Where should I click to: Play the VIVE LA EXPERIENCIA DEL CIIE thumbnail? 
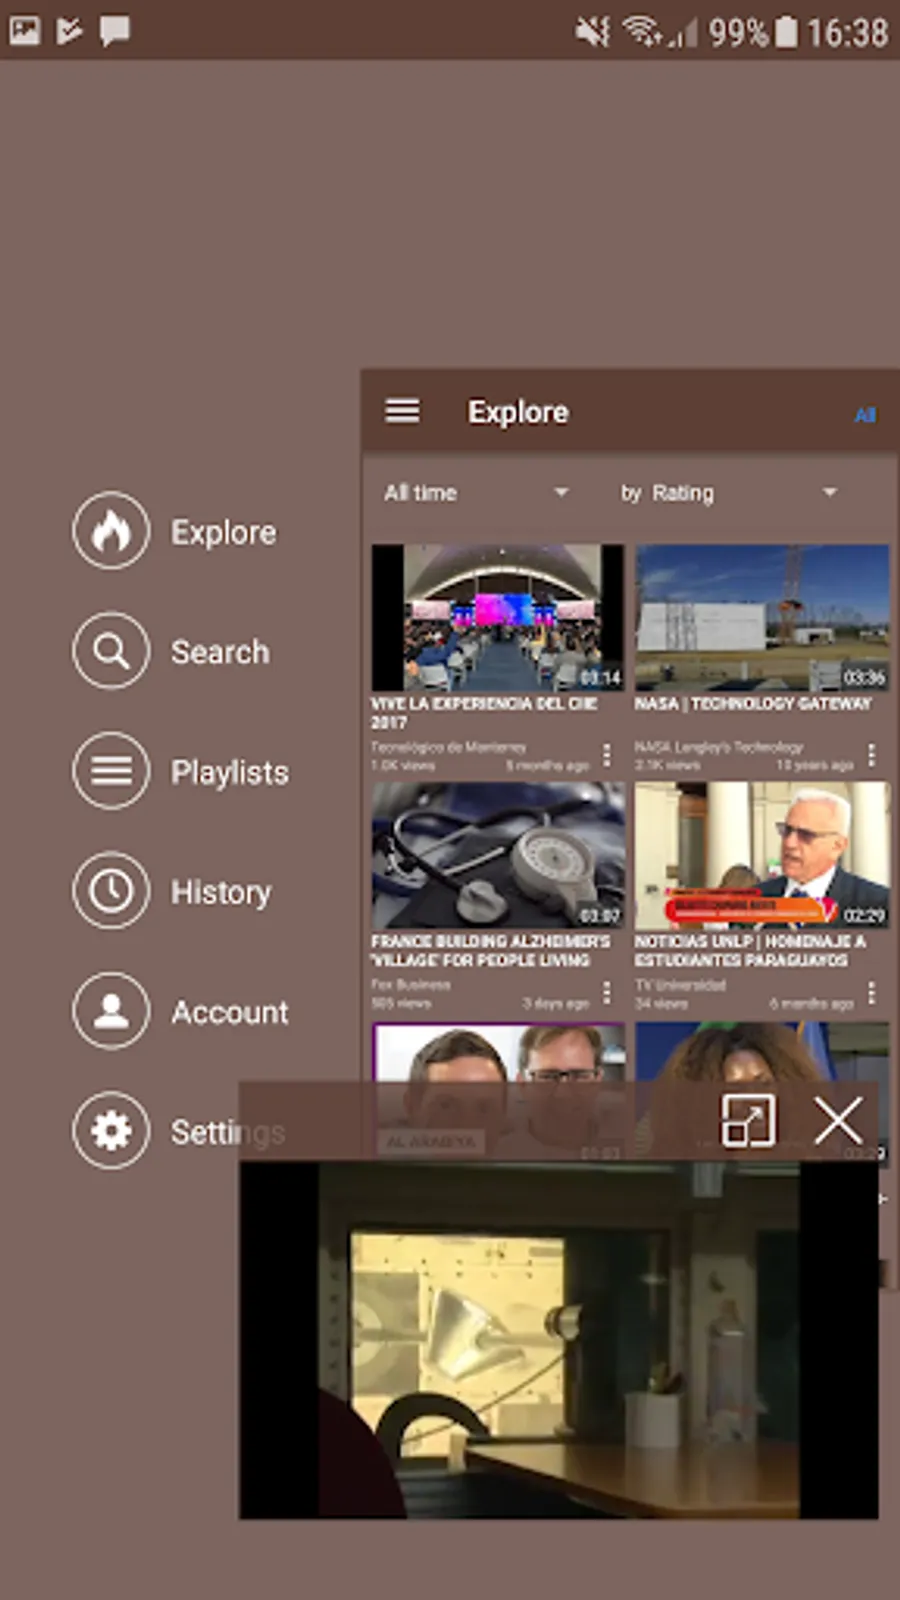(x=498, y=617)
